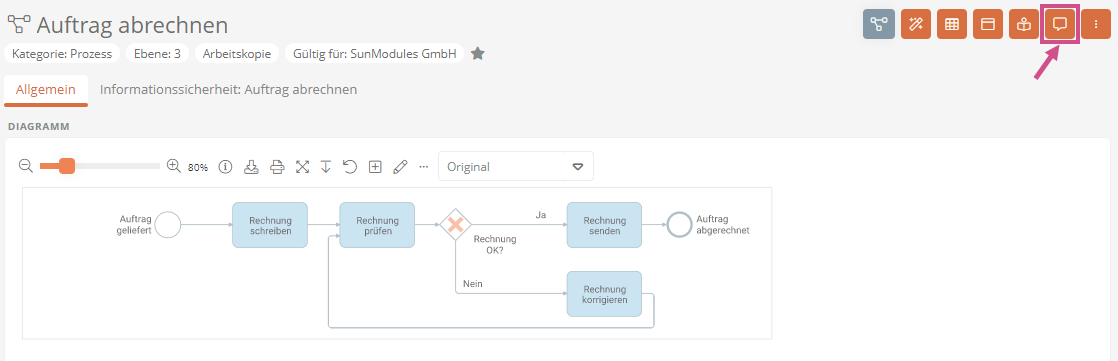Click the 'Rechnung OK?' gateway label
1118x361 pixels.
[495, 244]
